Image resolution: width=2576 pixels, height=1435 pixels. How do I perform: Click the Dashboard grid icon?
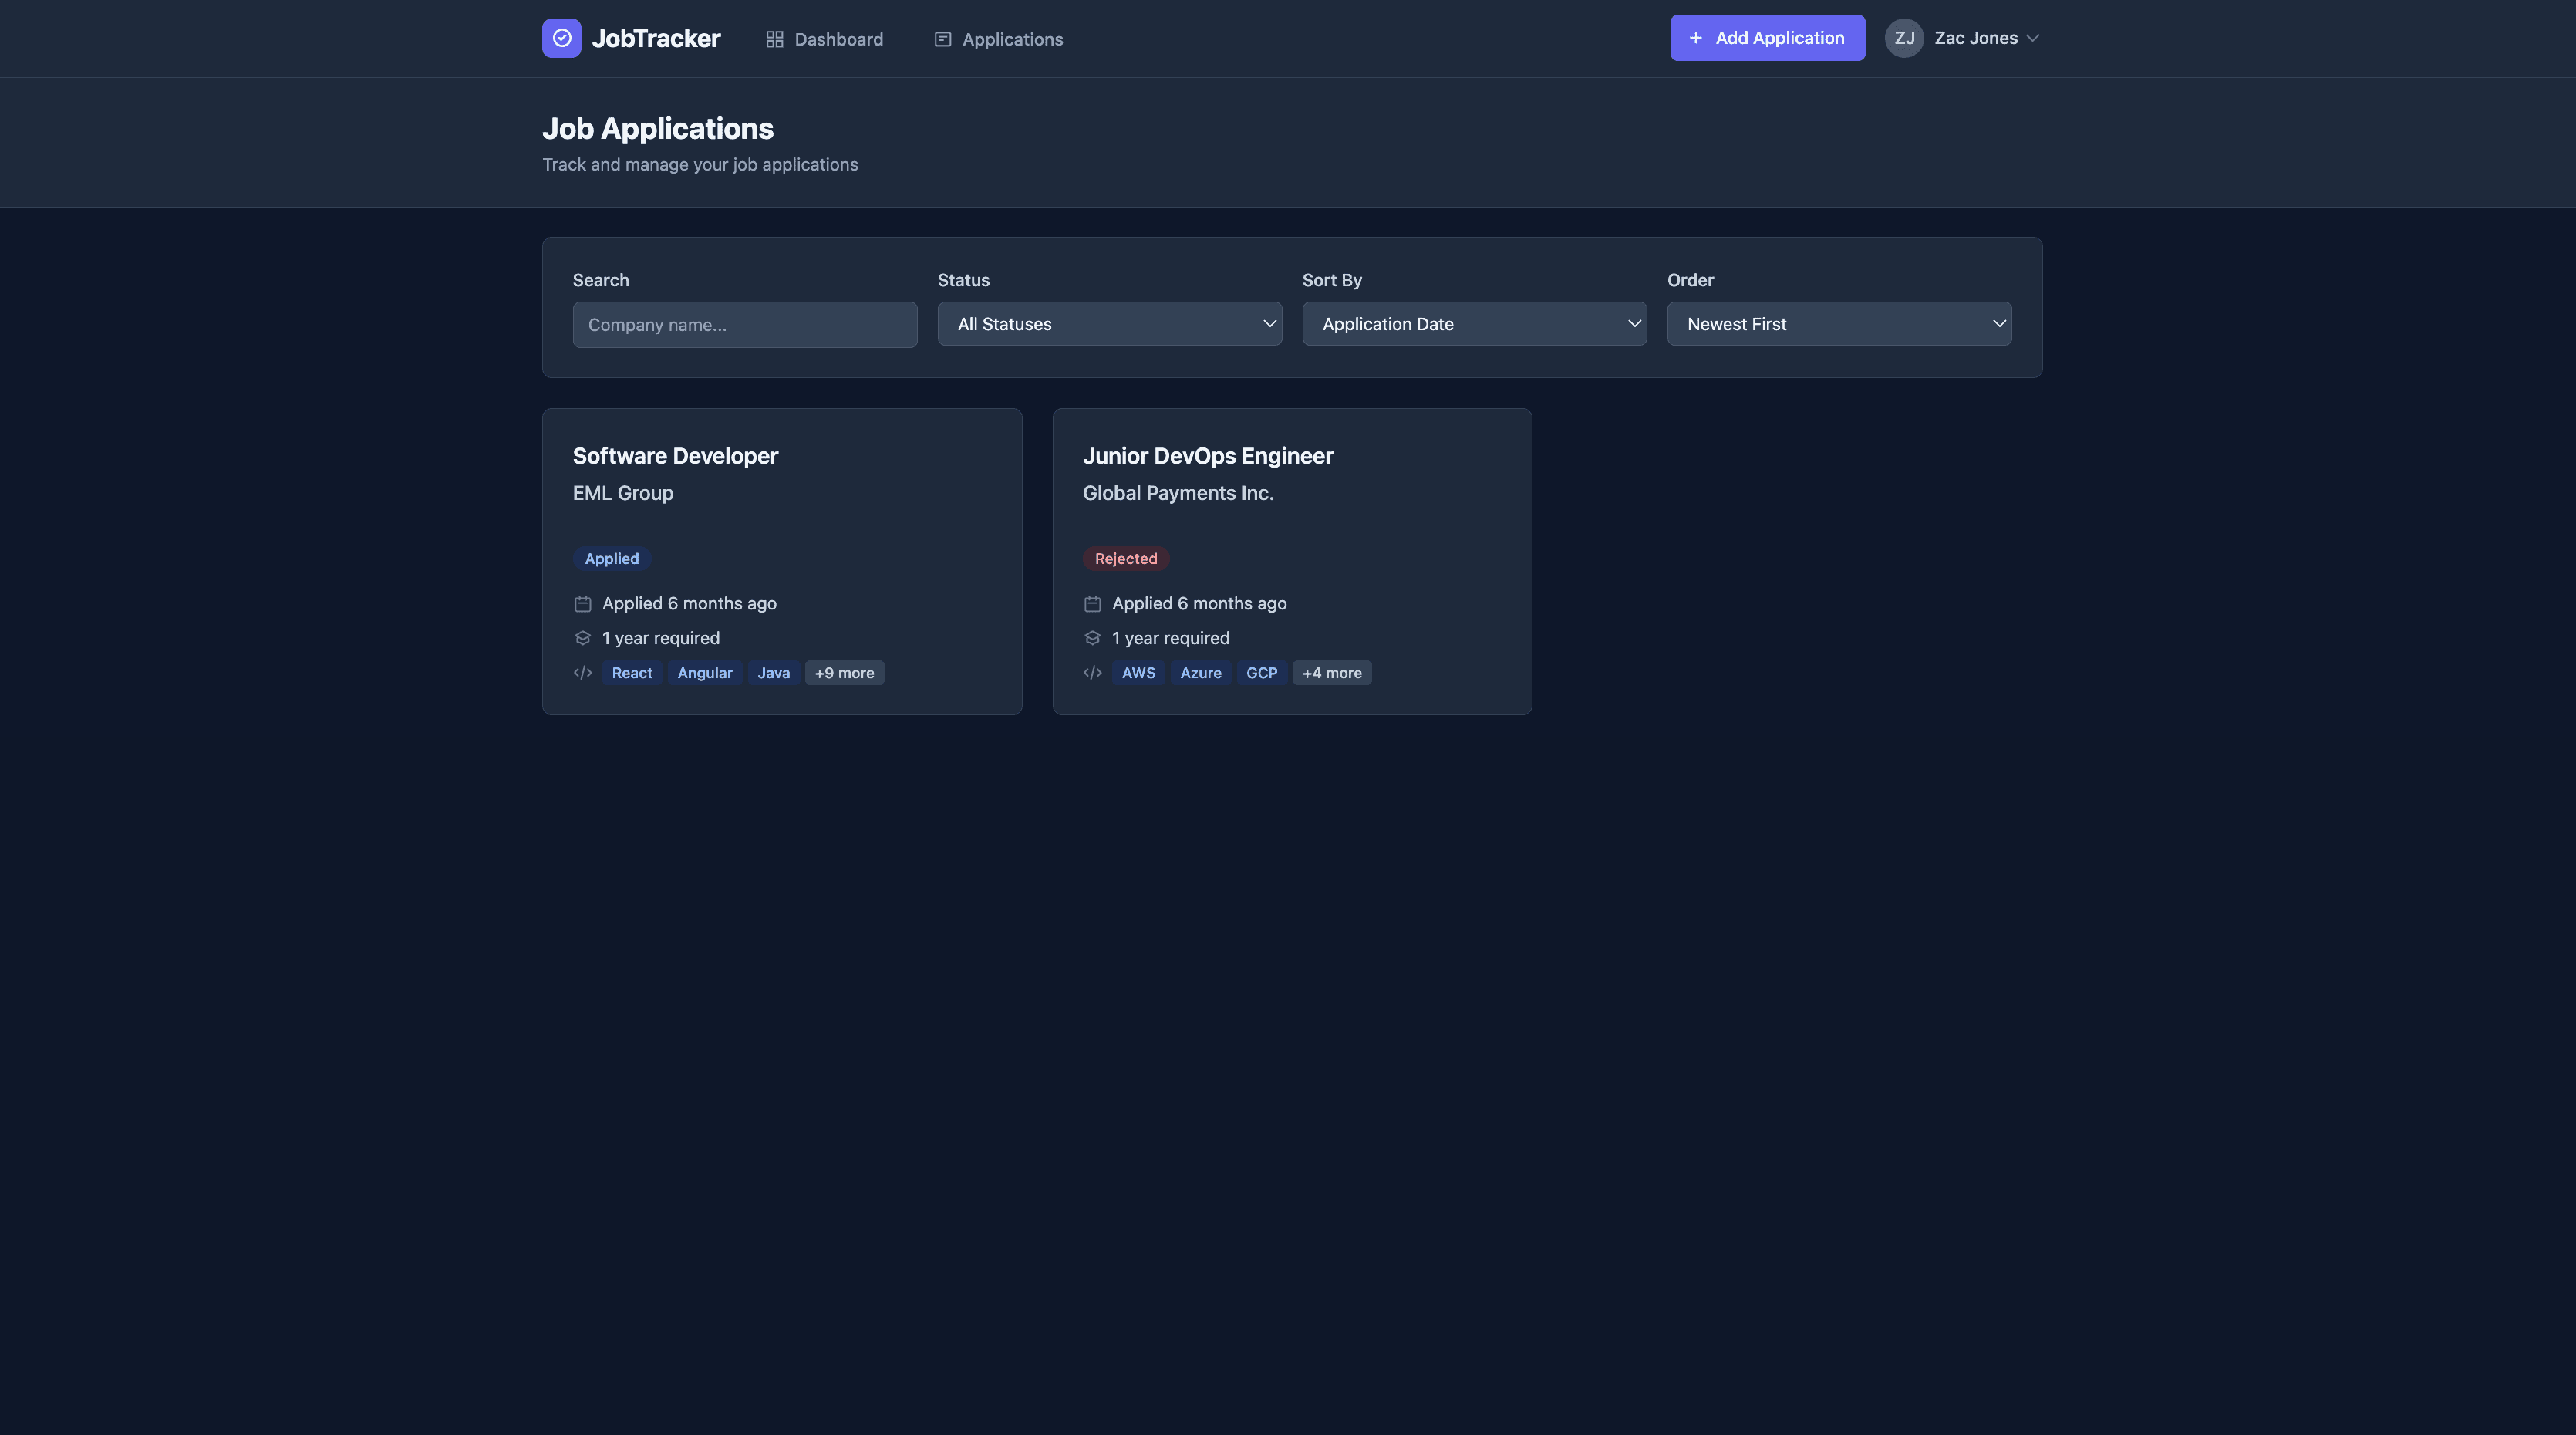click(x=774, y=39)
